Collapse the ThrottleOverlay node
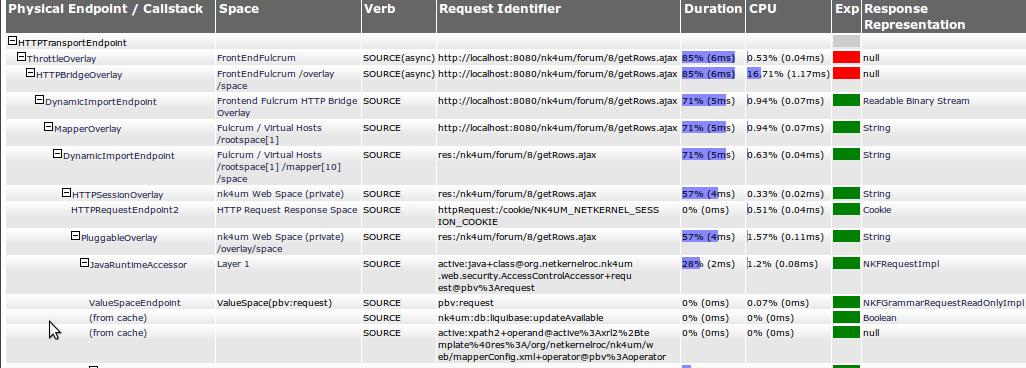Viewport: 1026px width, 368px height. point(21,57)
